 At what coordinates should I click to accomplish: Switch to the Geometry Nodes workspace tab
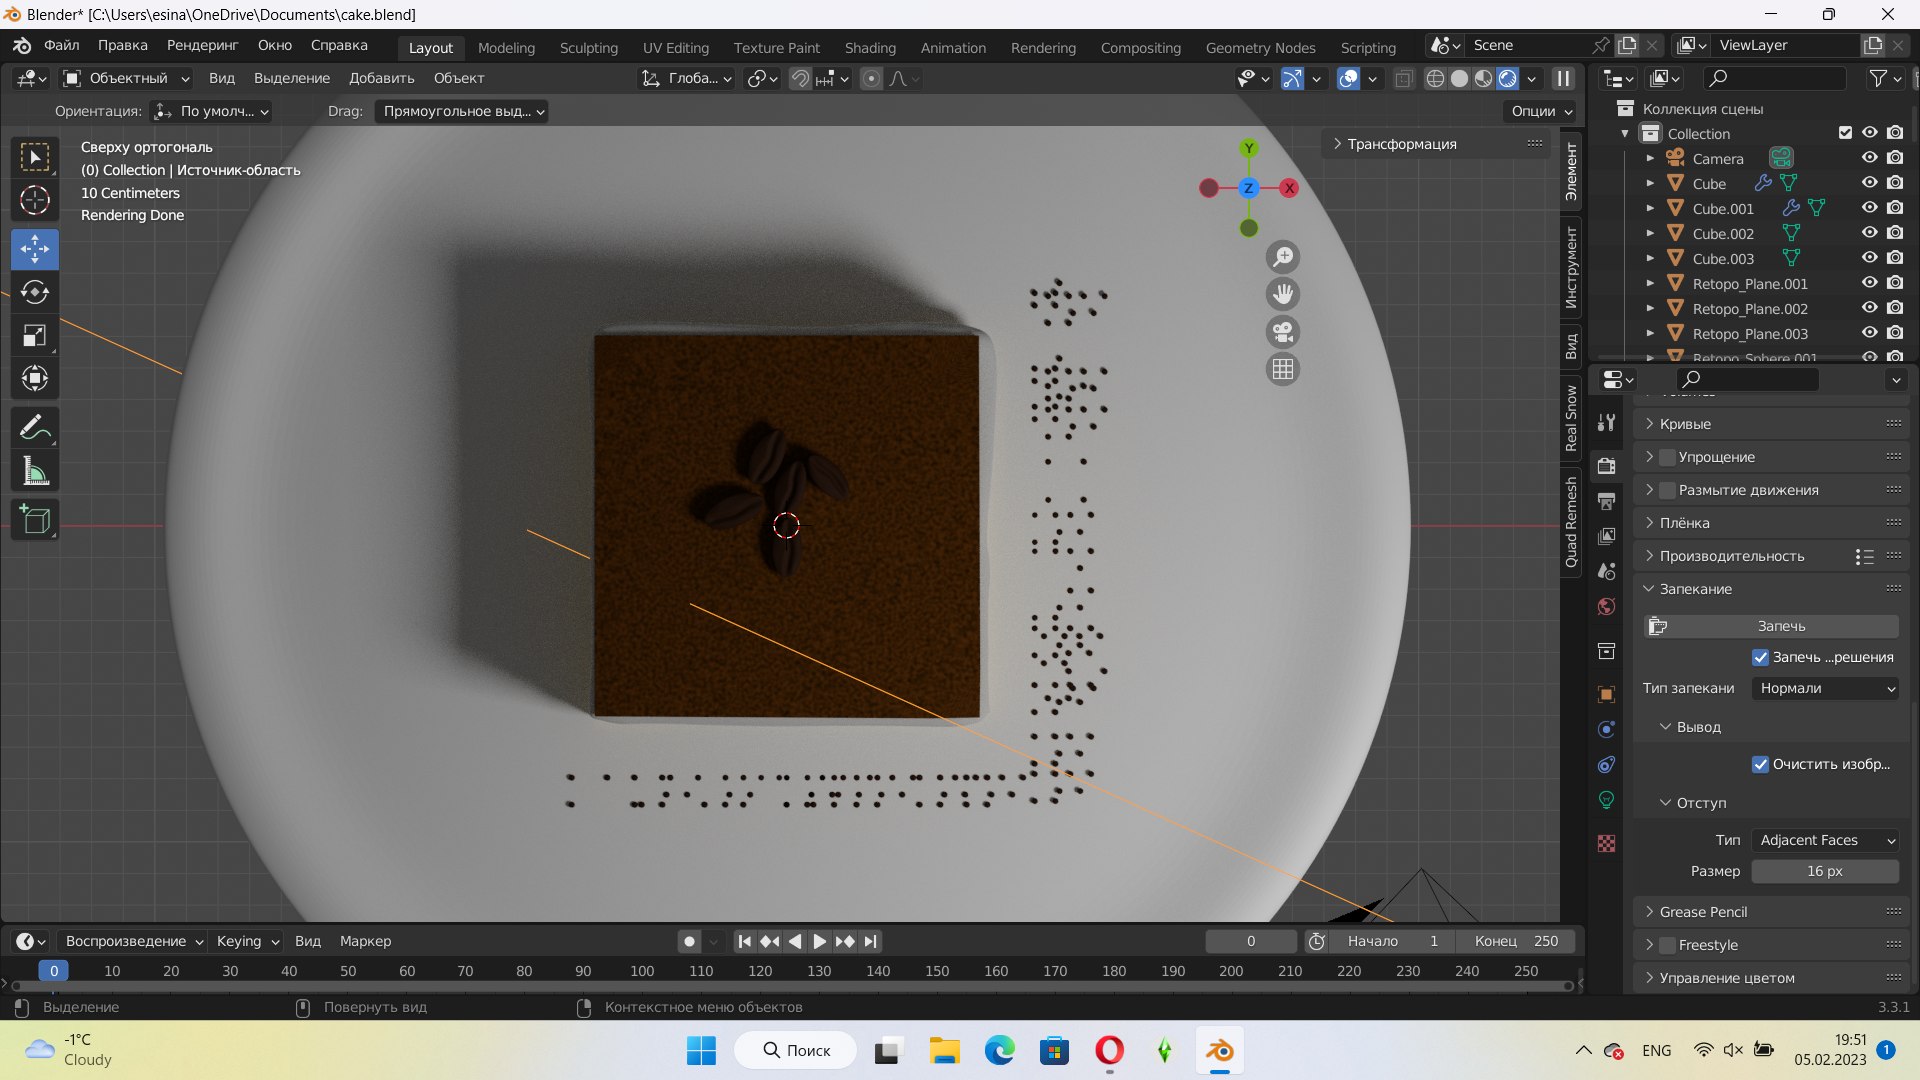coord(1260,48)
